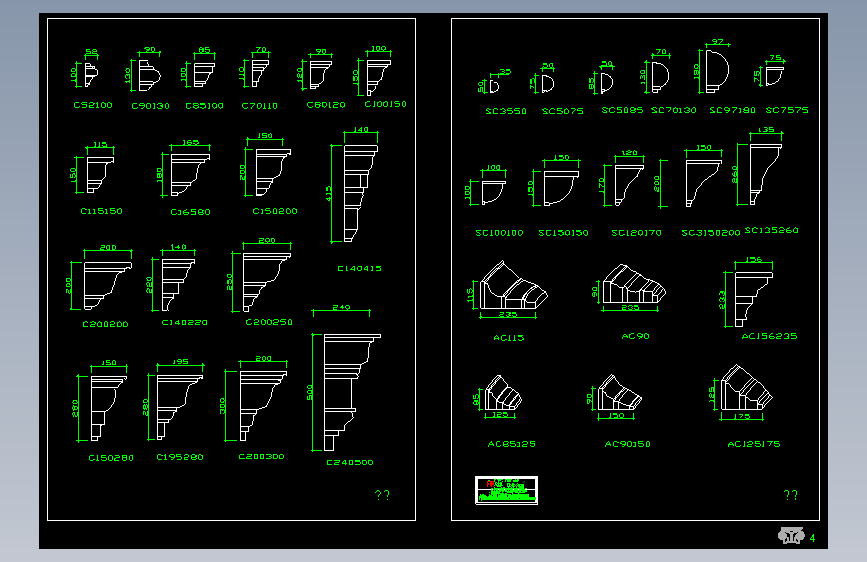
Task: Click the profile drawing above AC156235
Action: pos(754,299)
